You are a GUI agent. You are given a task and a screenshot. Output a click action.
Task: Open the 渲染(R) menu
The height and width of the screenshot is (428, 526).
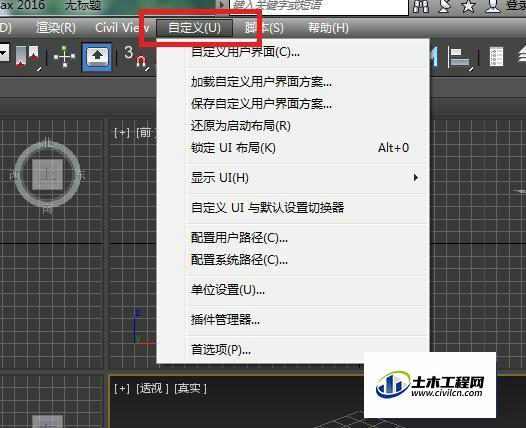point(56,28)
